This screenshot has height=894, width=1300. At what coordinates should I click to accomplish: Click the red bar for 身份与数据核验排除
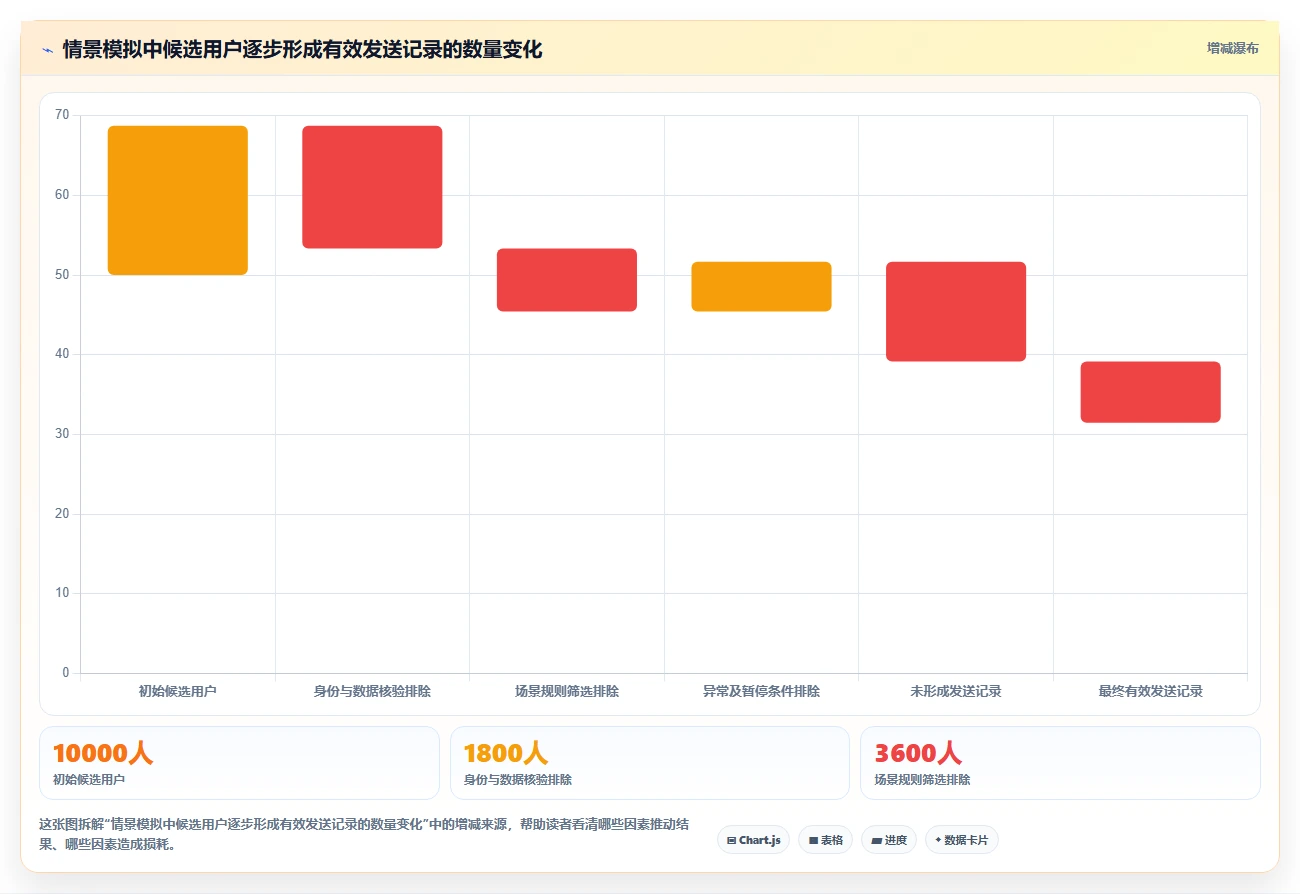click(372, 187)
